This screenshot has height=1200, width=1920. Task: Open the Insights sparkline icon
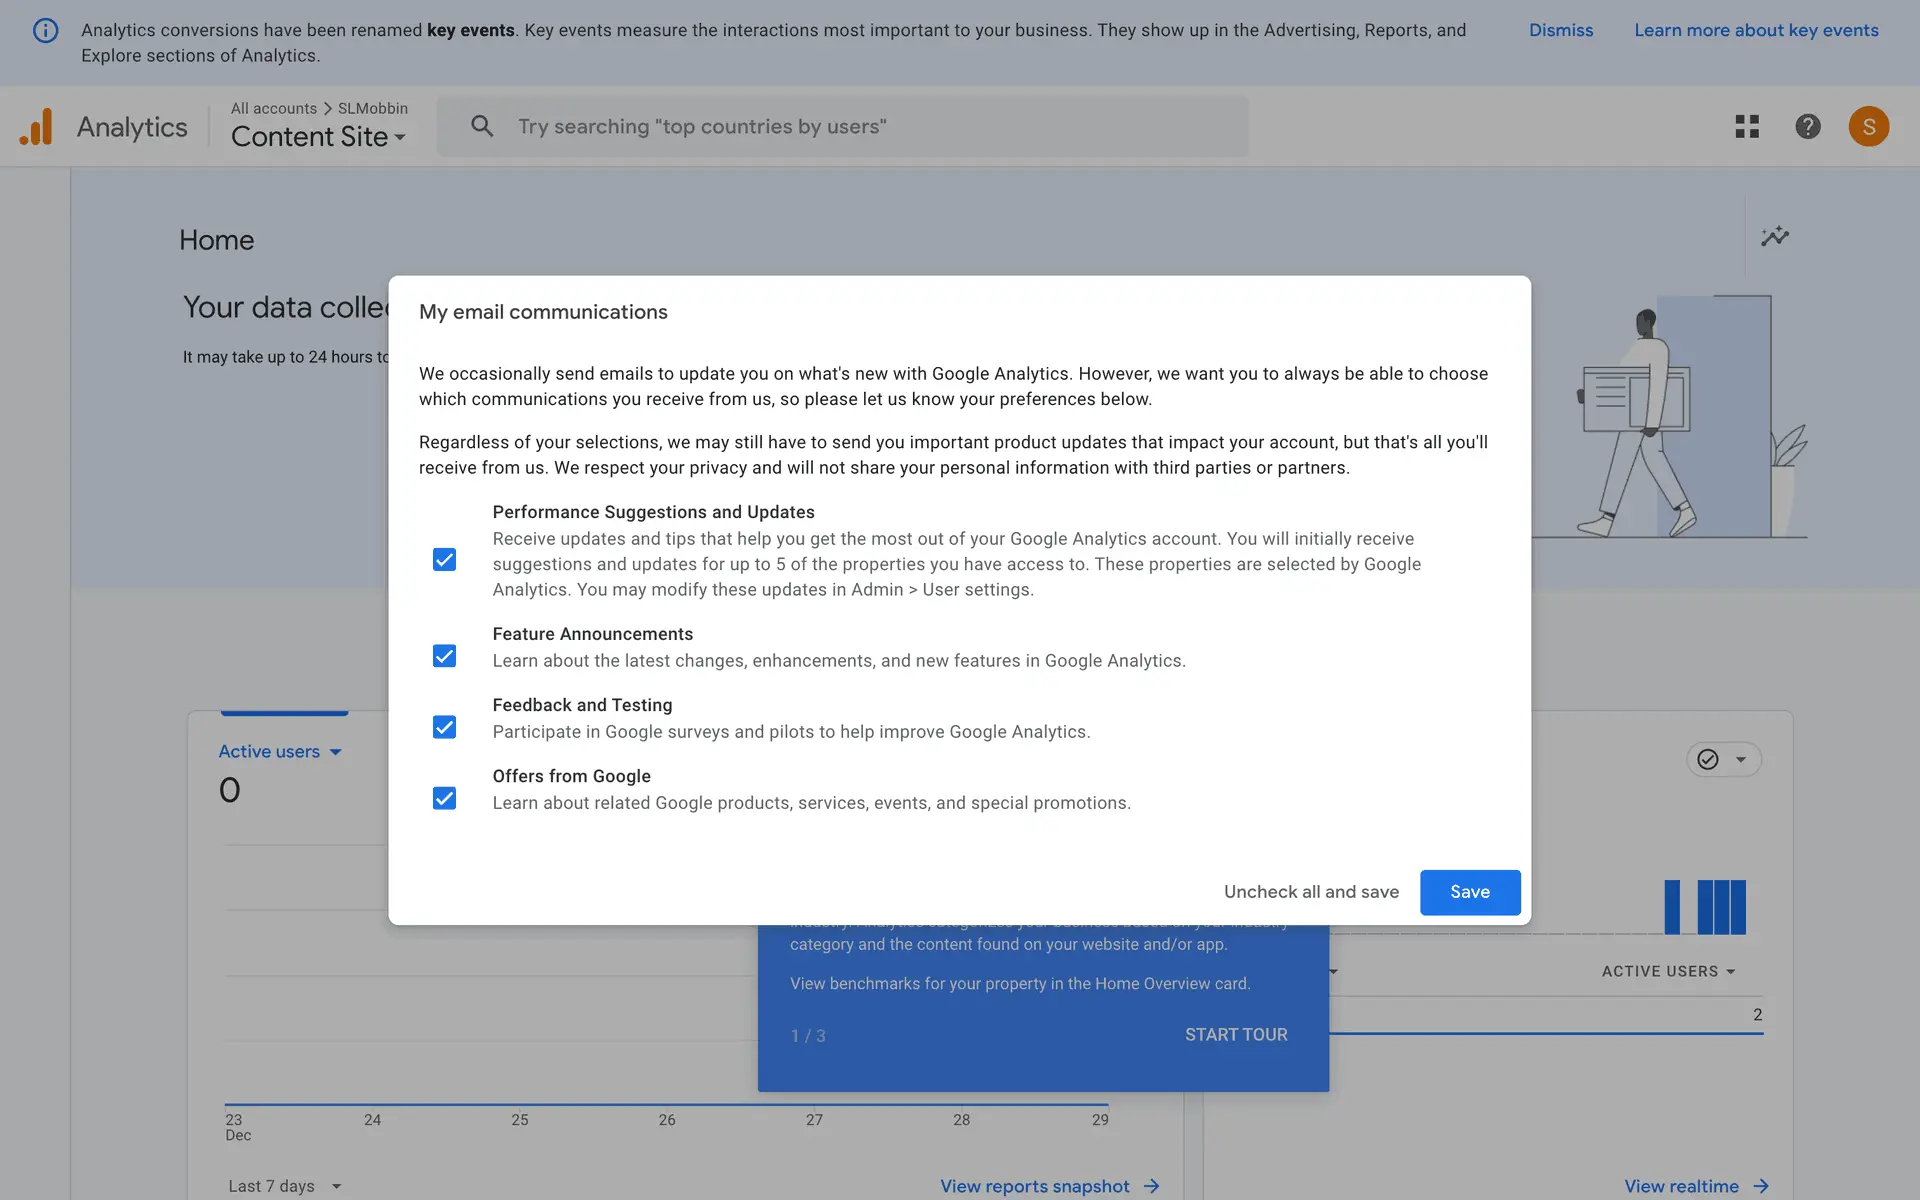1774,237
